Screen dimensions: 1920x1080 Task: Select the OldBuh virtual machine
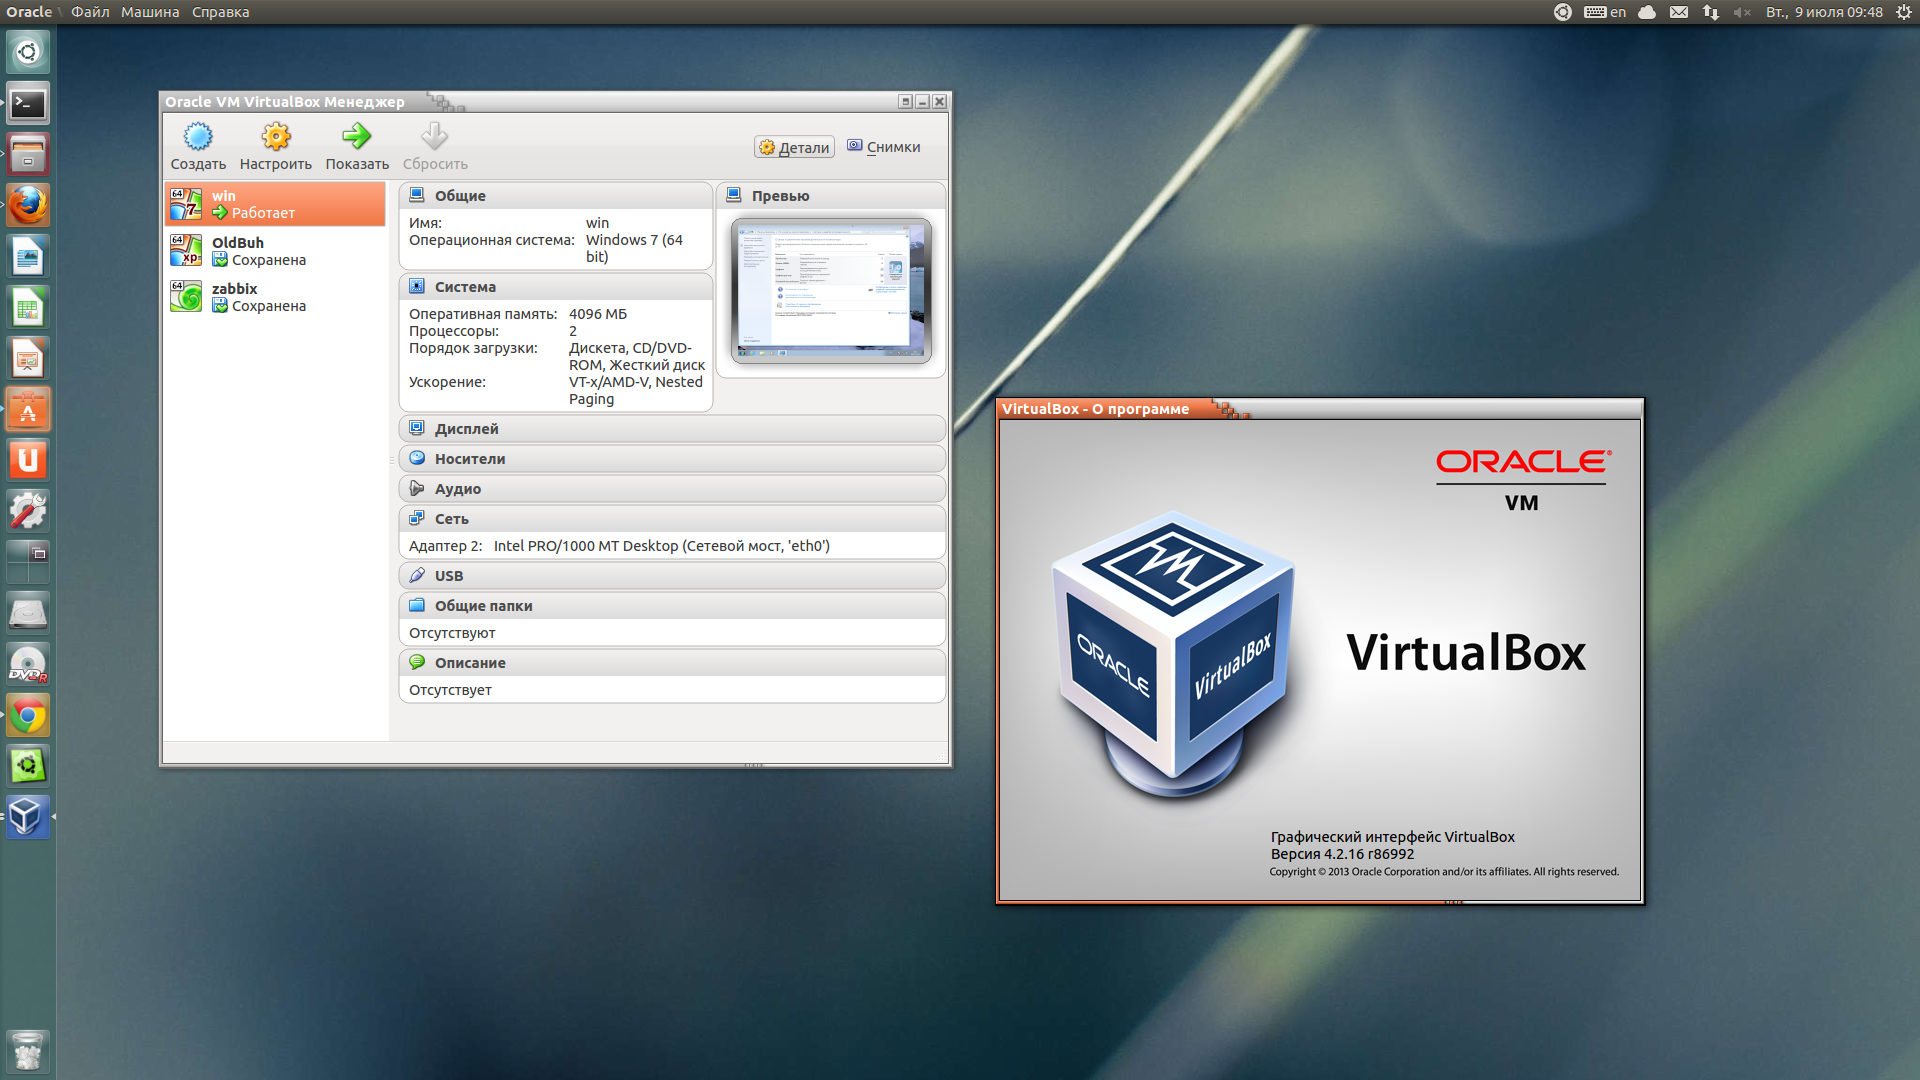(x=275, y=251)
